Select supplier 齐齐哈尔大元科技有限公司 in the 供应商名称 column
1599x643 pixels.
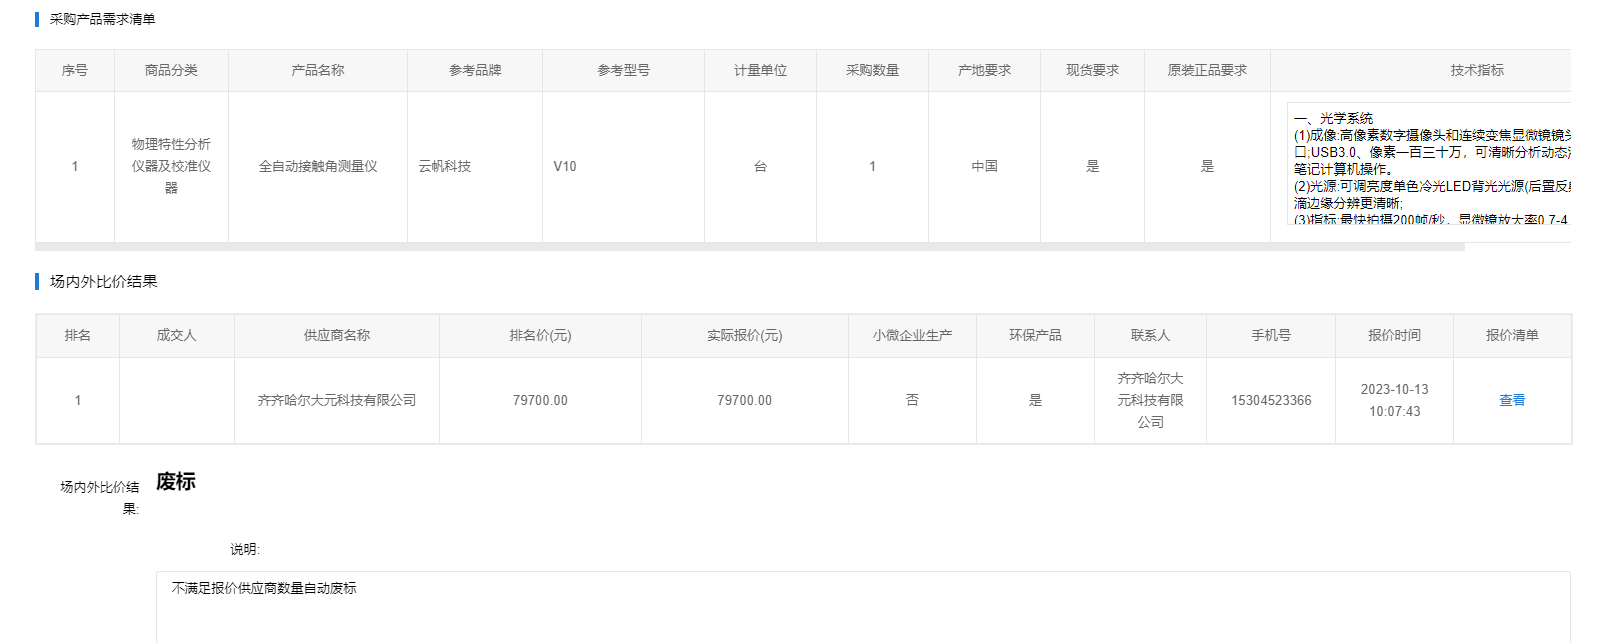336,400
